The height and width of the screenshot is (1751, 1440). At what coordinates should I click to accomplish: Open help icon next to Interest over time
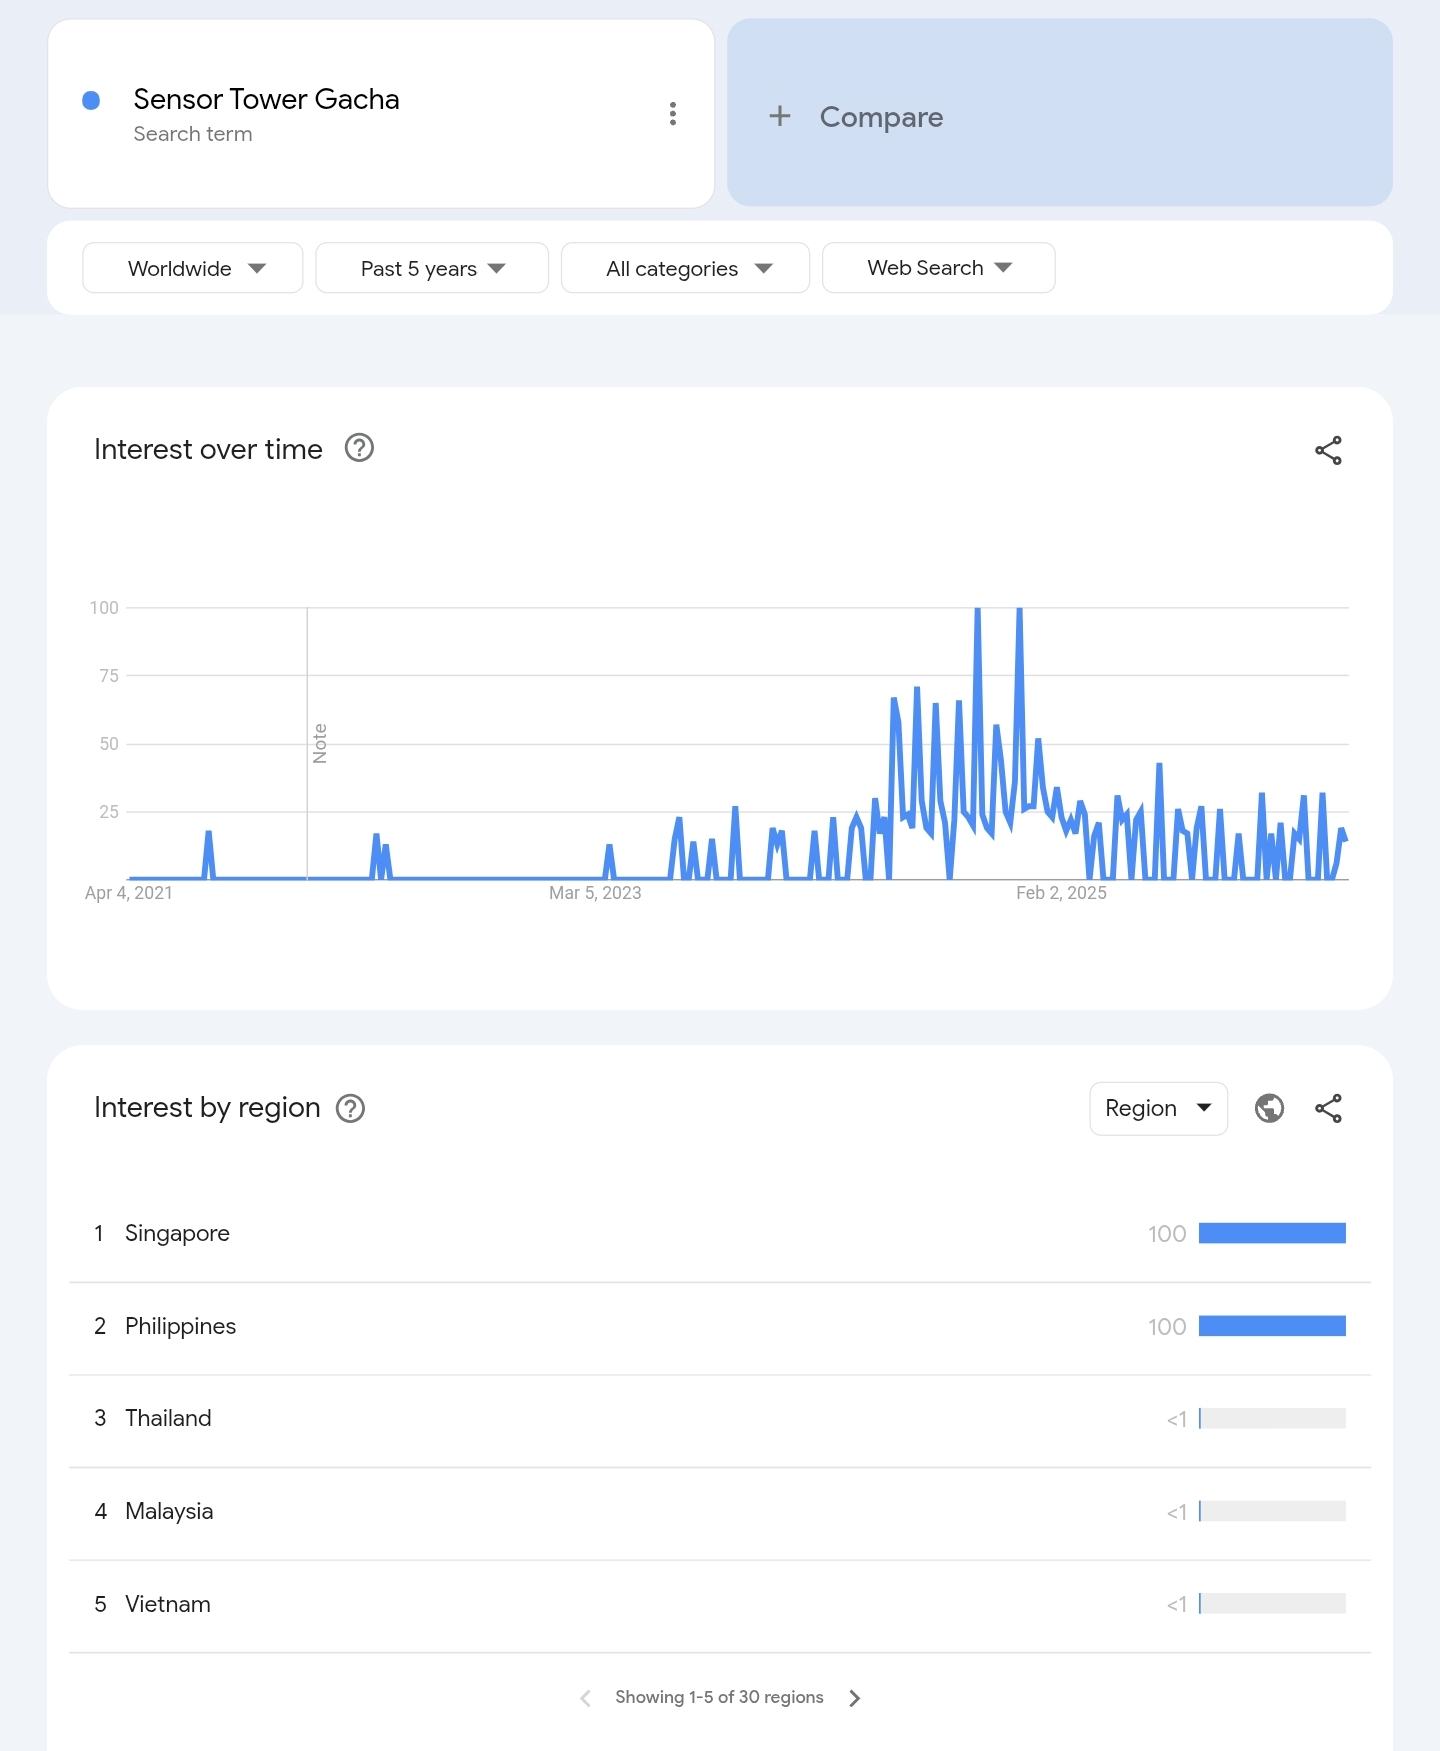[359, 448]
